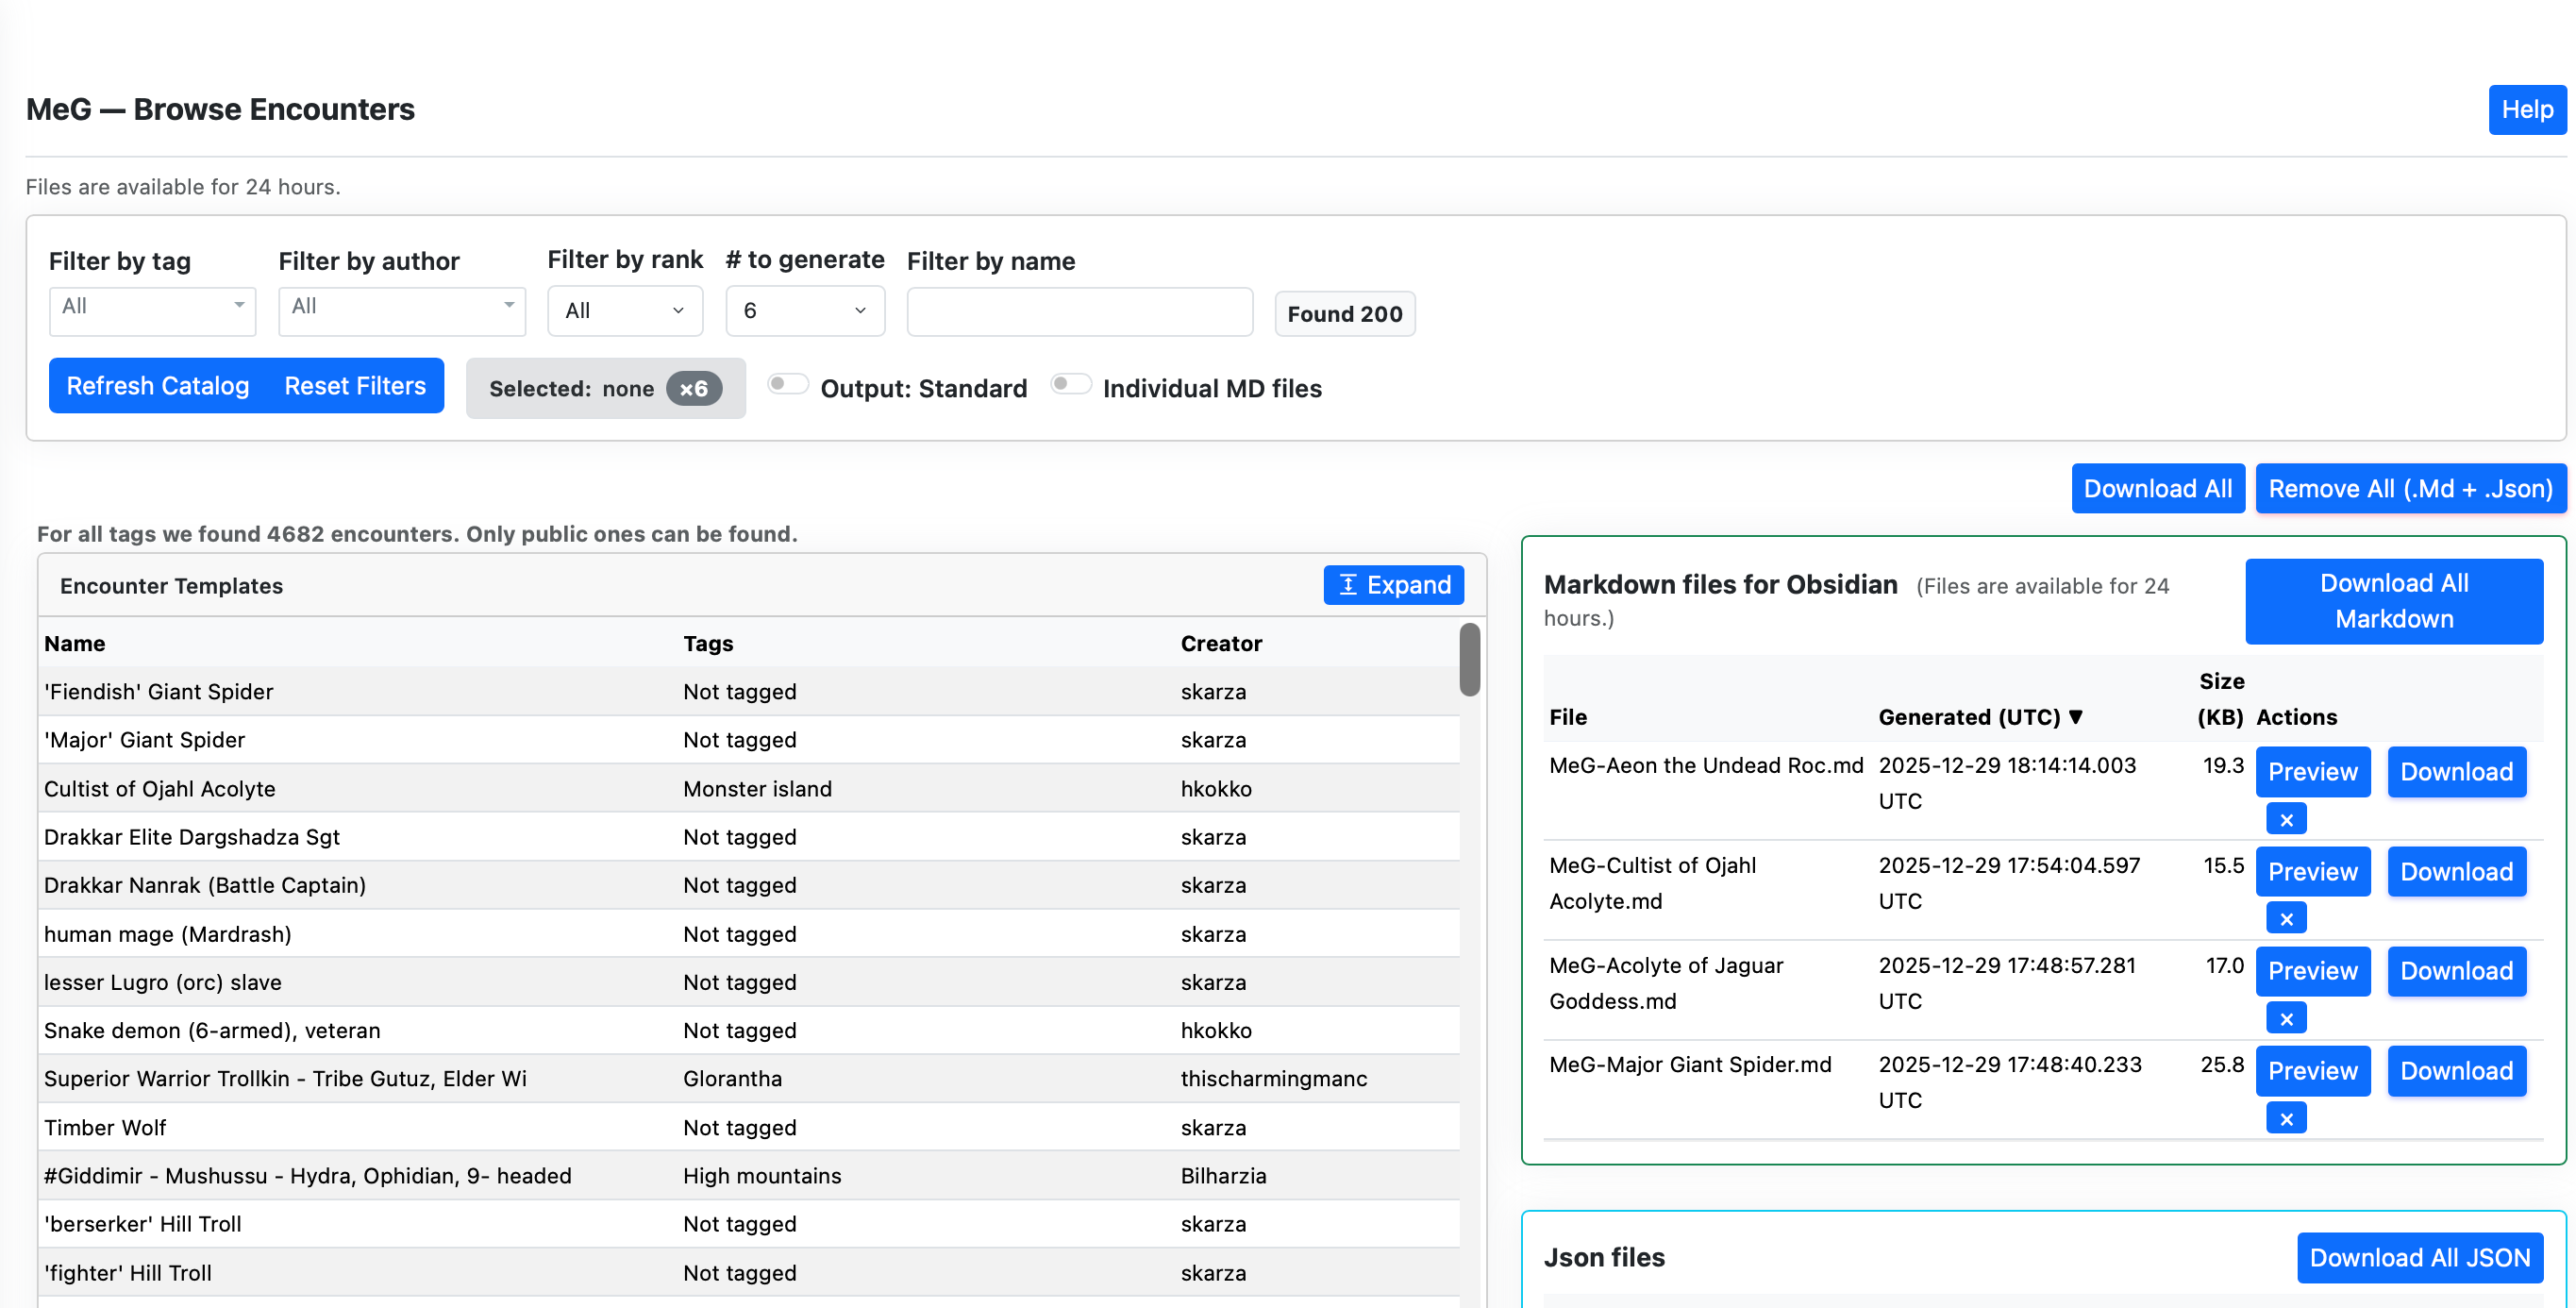2576x1308 pixels.
Task: Focus the Filter by name field
Action: pos(1079,313)
